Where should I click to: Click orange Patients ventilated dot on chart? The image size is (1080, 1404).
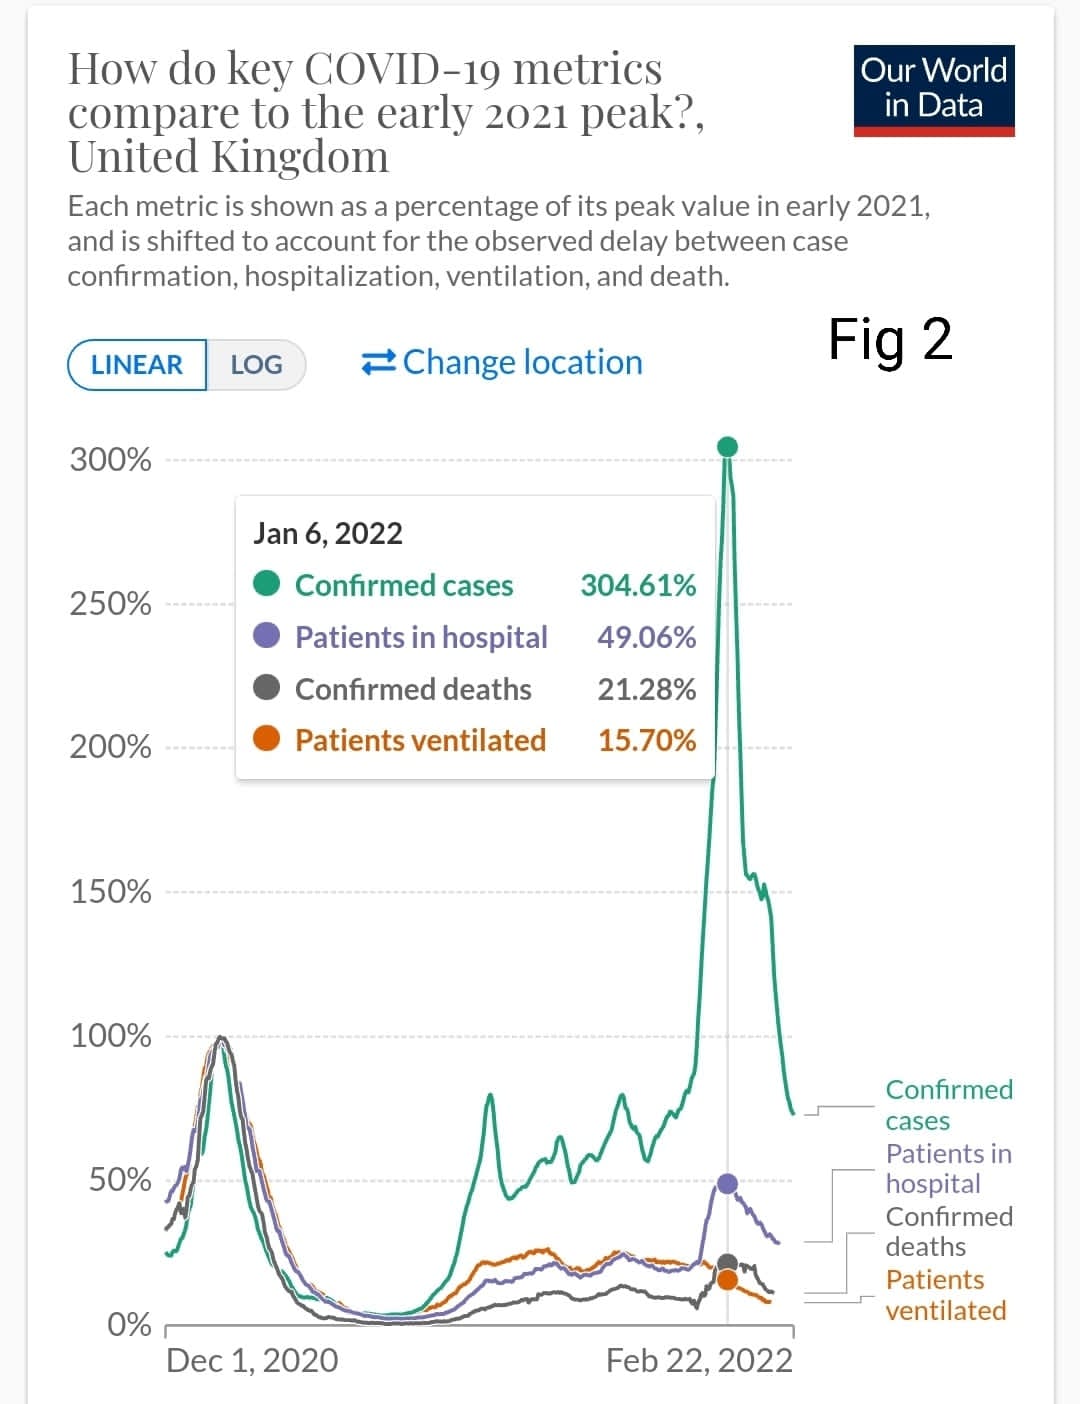728,1280
